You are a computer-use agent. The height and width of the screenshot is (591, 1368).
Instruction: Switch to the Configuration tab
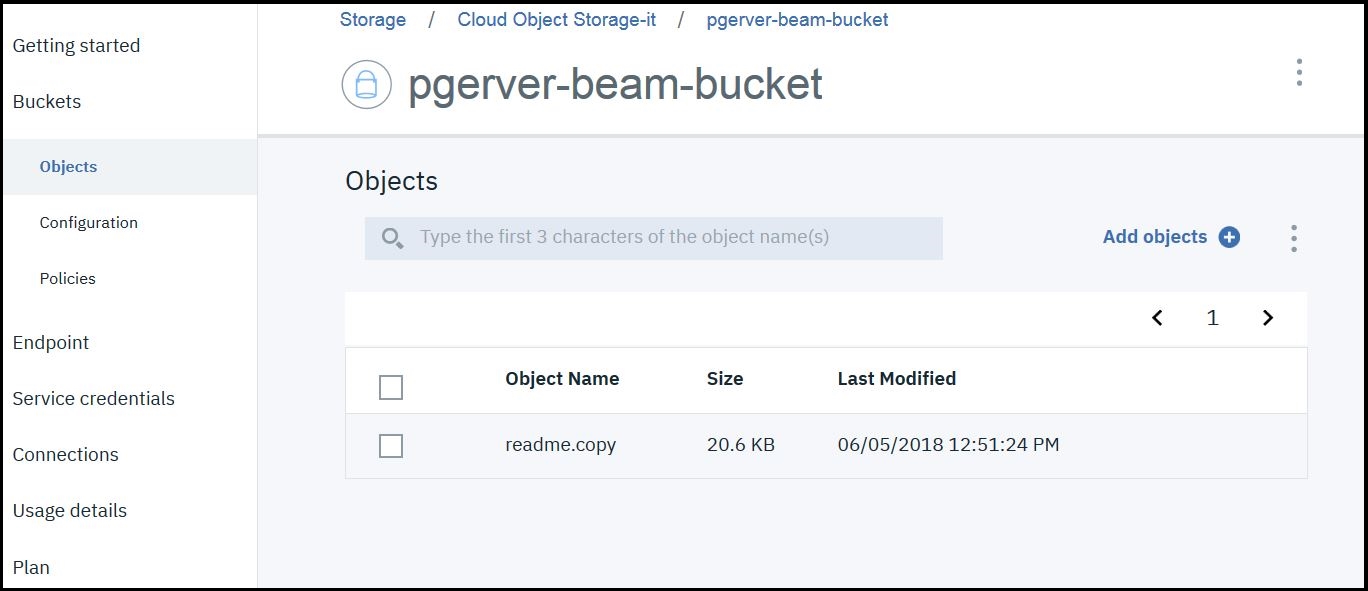[89, 222]
